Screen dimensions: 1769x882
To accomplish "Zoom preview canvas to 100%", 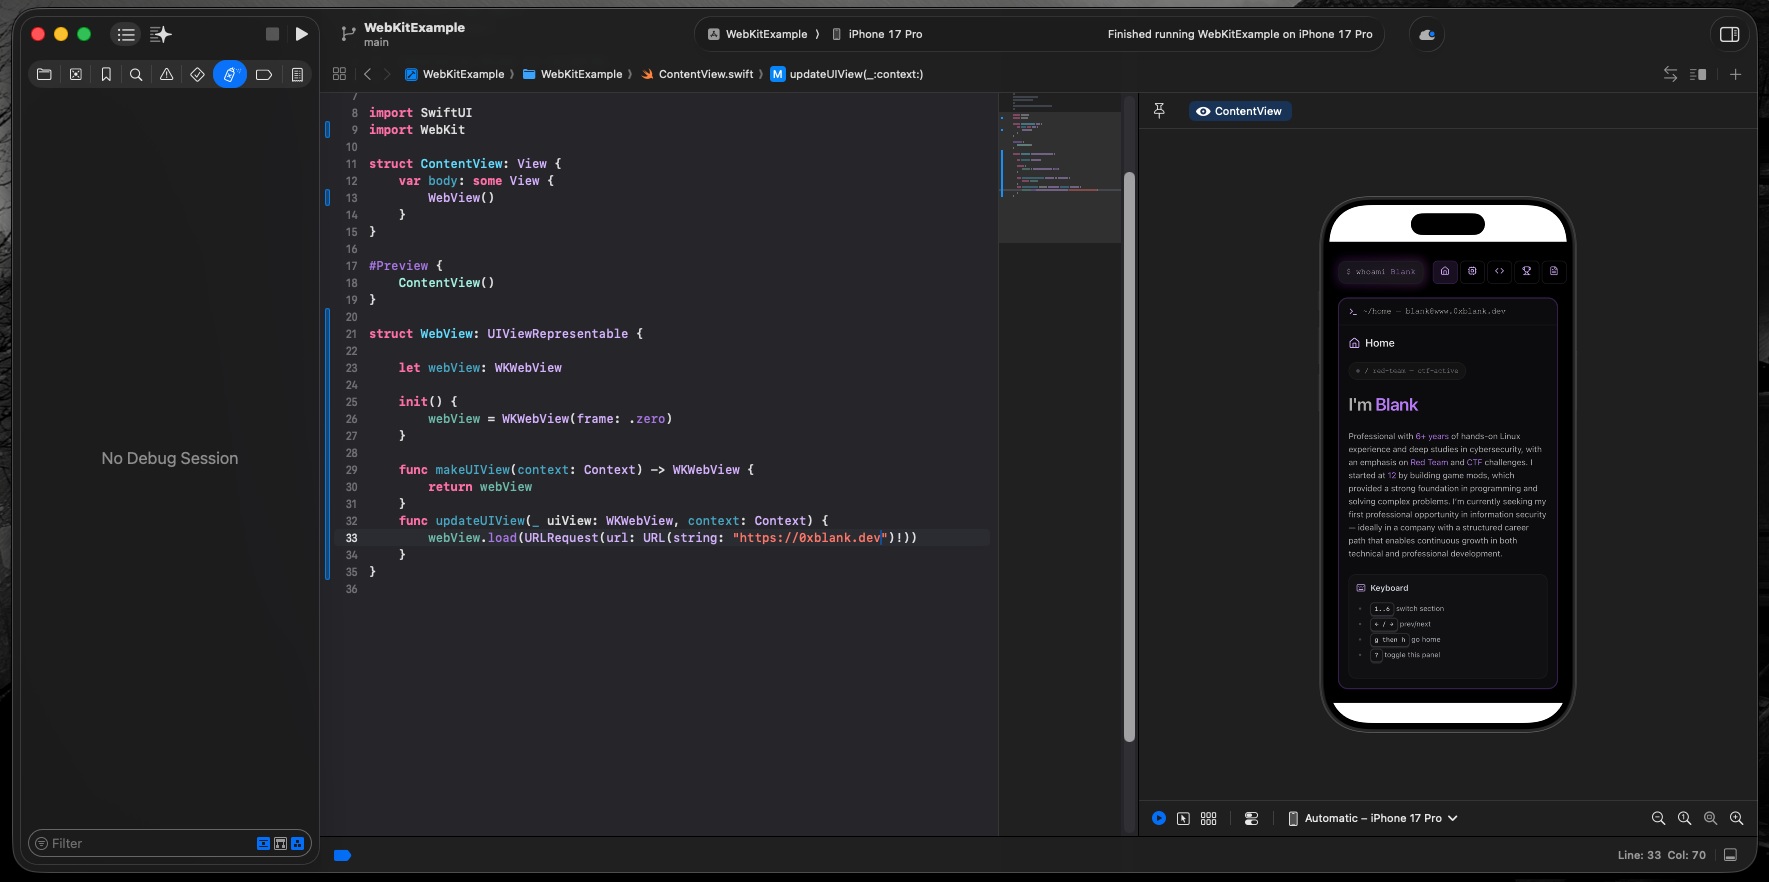I will point(1684,818).
